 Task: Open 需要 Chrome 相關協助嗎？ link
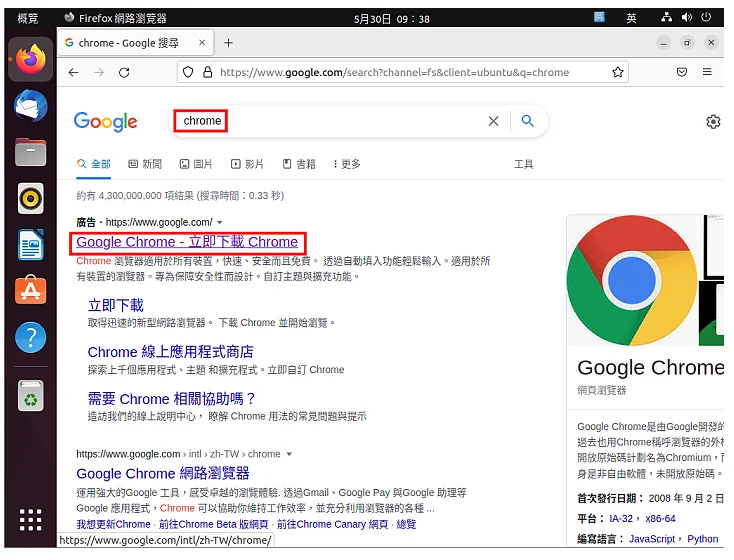pos(171,399)
